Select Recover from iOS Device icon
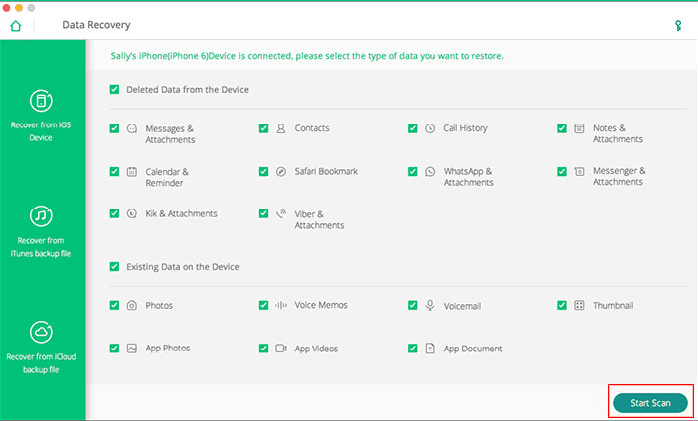The width and height of the screenshot is (698, 421). tap(42, 102)
